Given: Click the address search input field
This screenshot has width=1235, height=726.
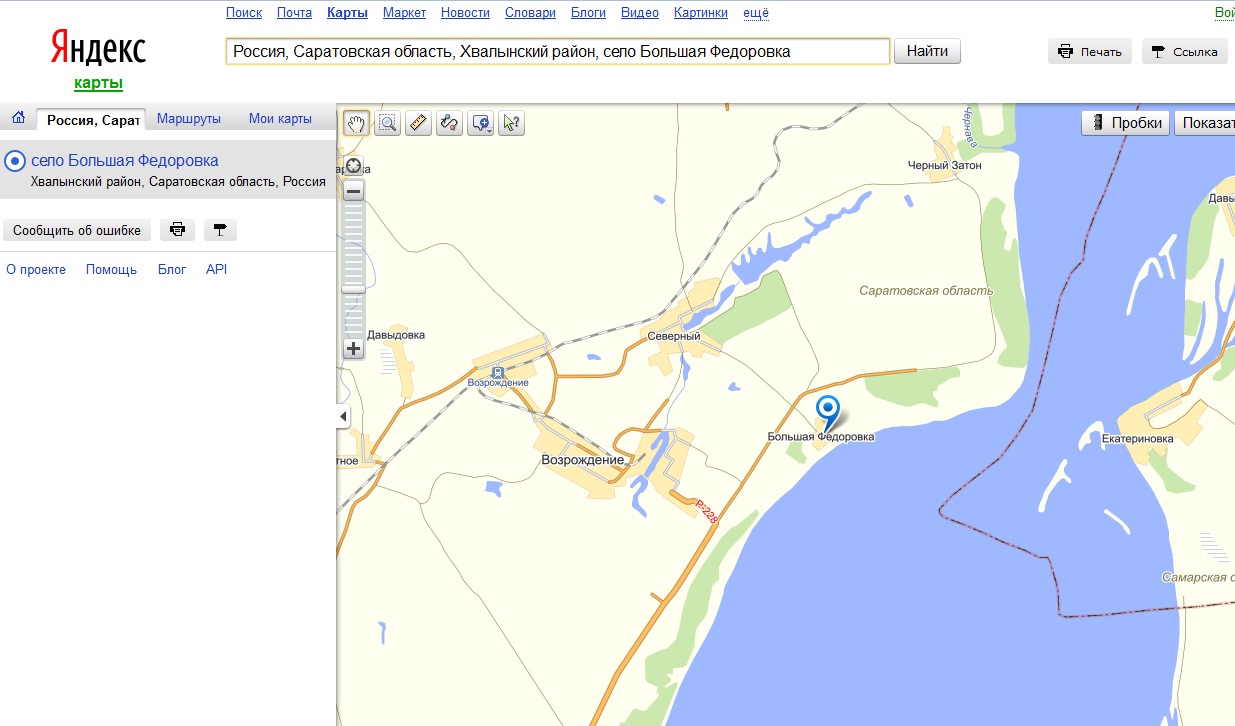Looking at the screenshot, I should [x=557, y=51].
